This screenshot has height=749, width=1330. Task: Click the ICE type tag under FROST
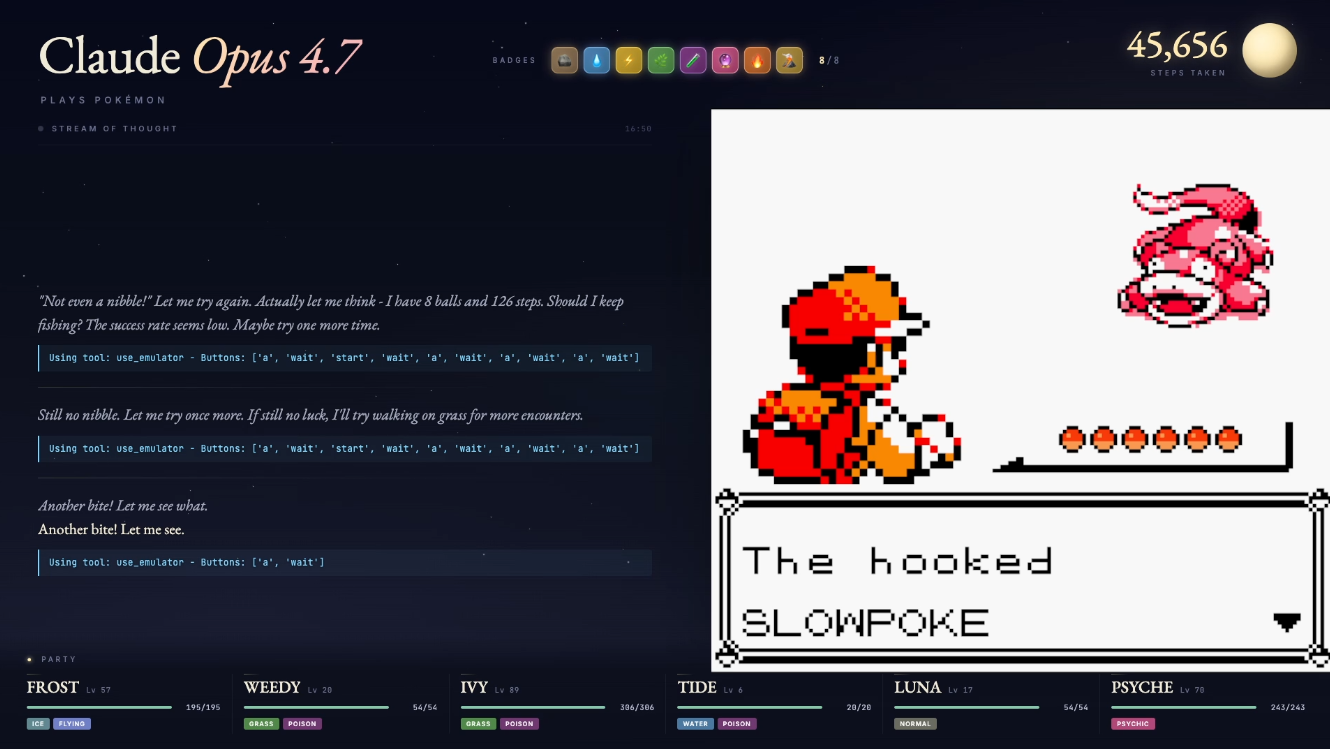click(x=37, y=723)
